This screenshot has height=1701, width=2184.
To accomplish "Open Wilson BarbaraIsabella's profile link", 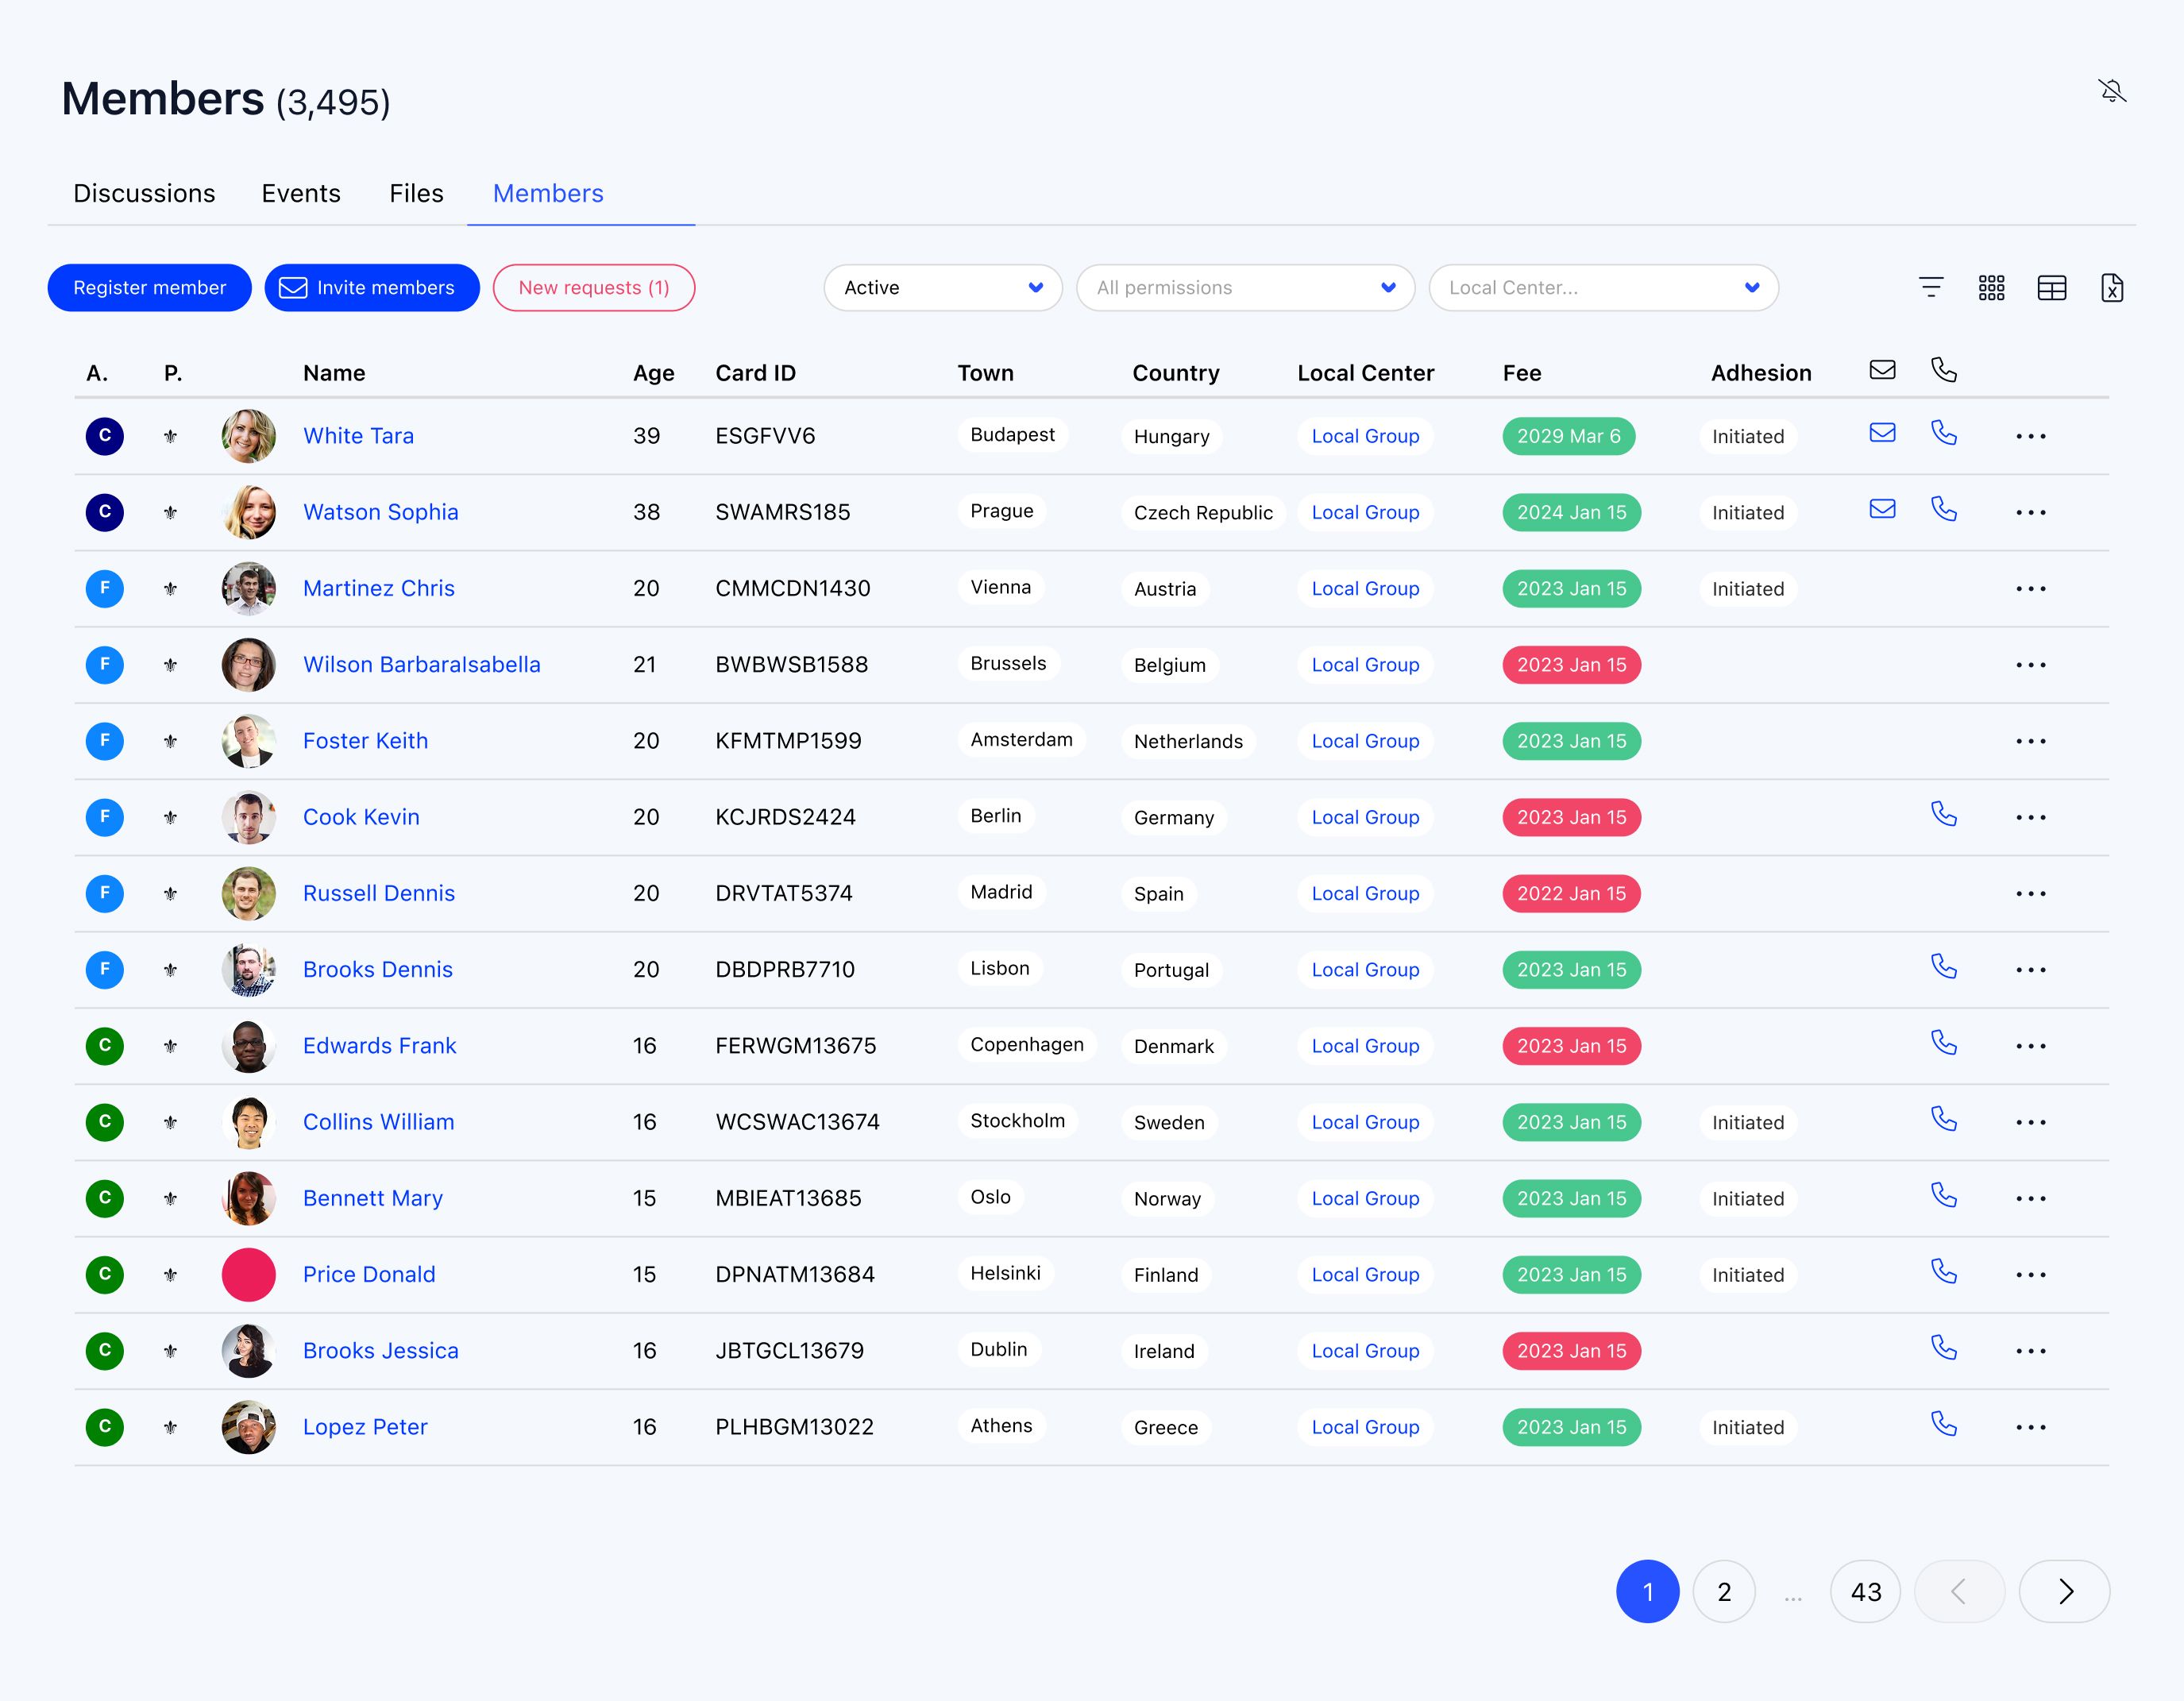I will [x=421, y=665].
